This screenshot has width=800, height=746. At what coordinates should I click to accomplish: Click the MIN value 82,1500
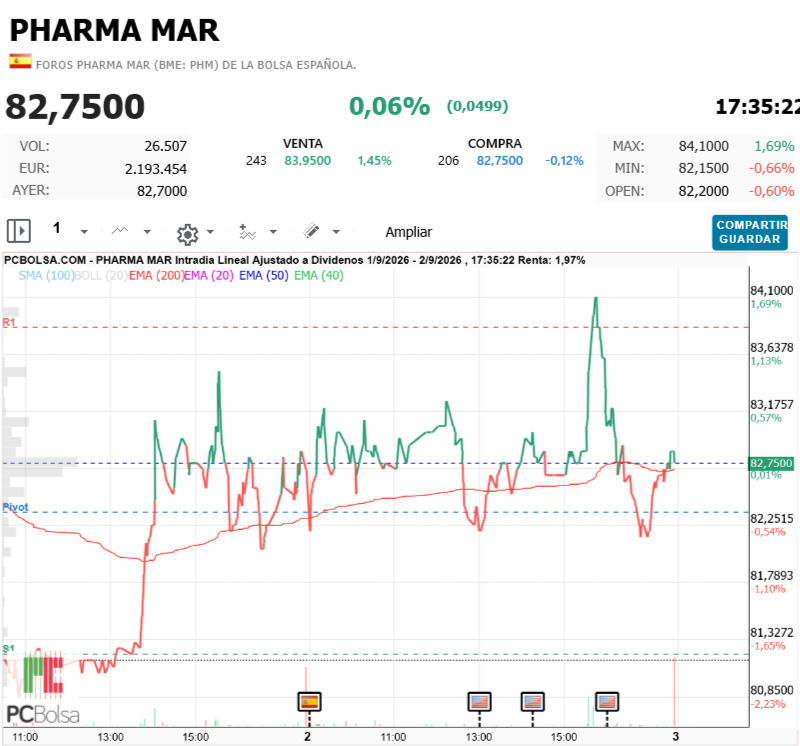[x=704, y=168]
